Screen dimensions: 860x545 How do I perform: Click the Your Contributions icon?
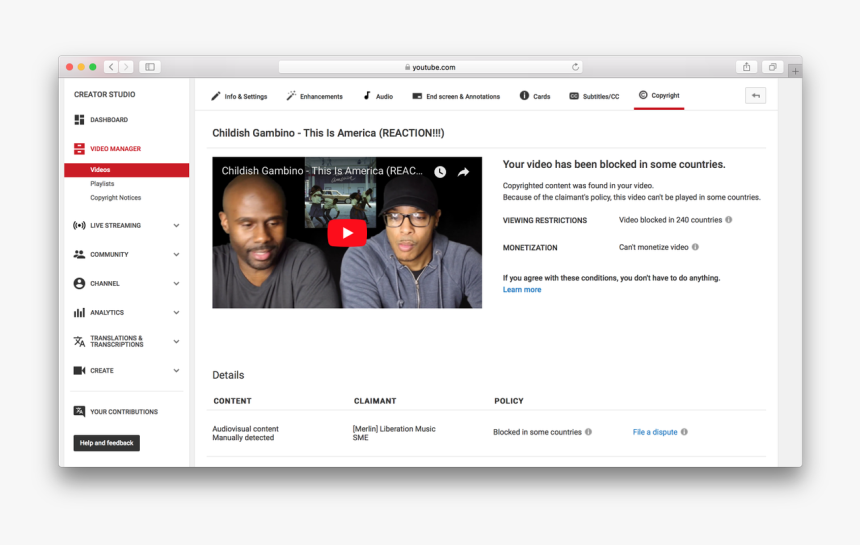point(79,411)
